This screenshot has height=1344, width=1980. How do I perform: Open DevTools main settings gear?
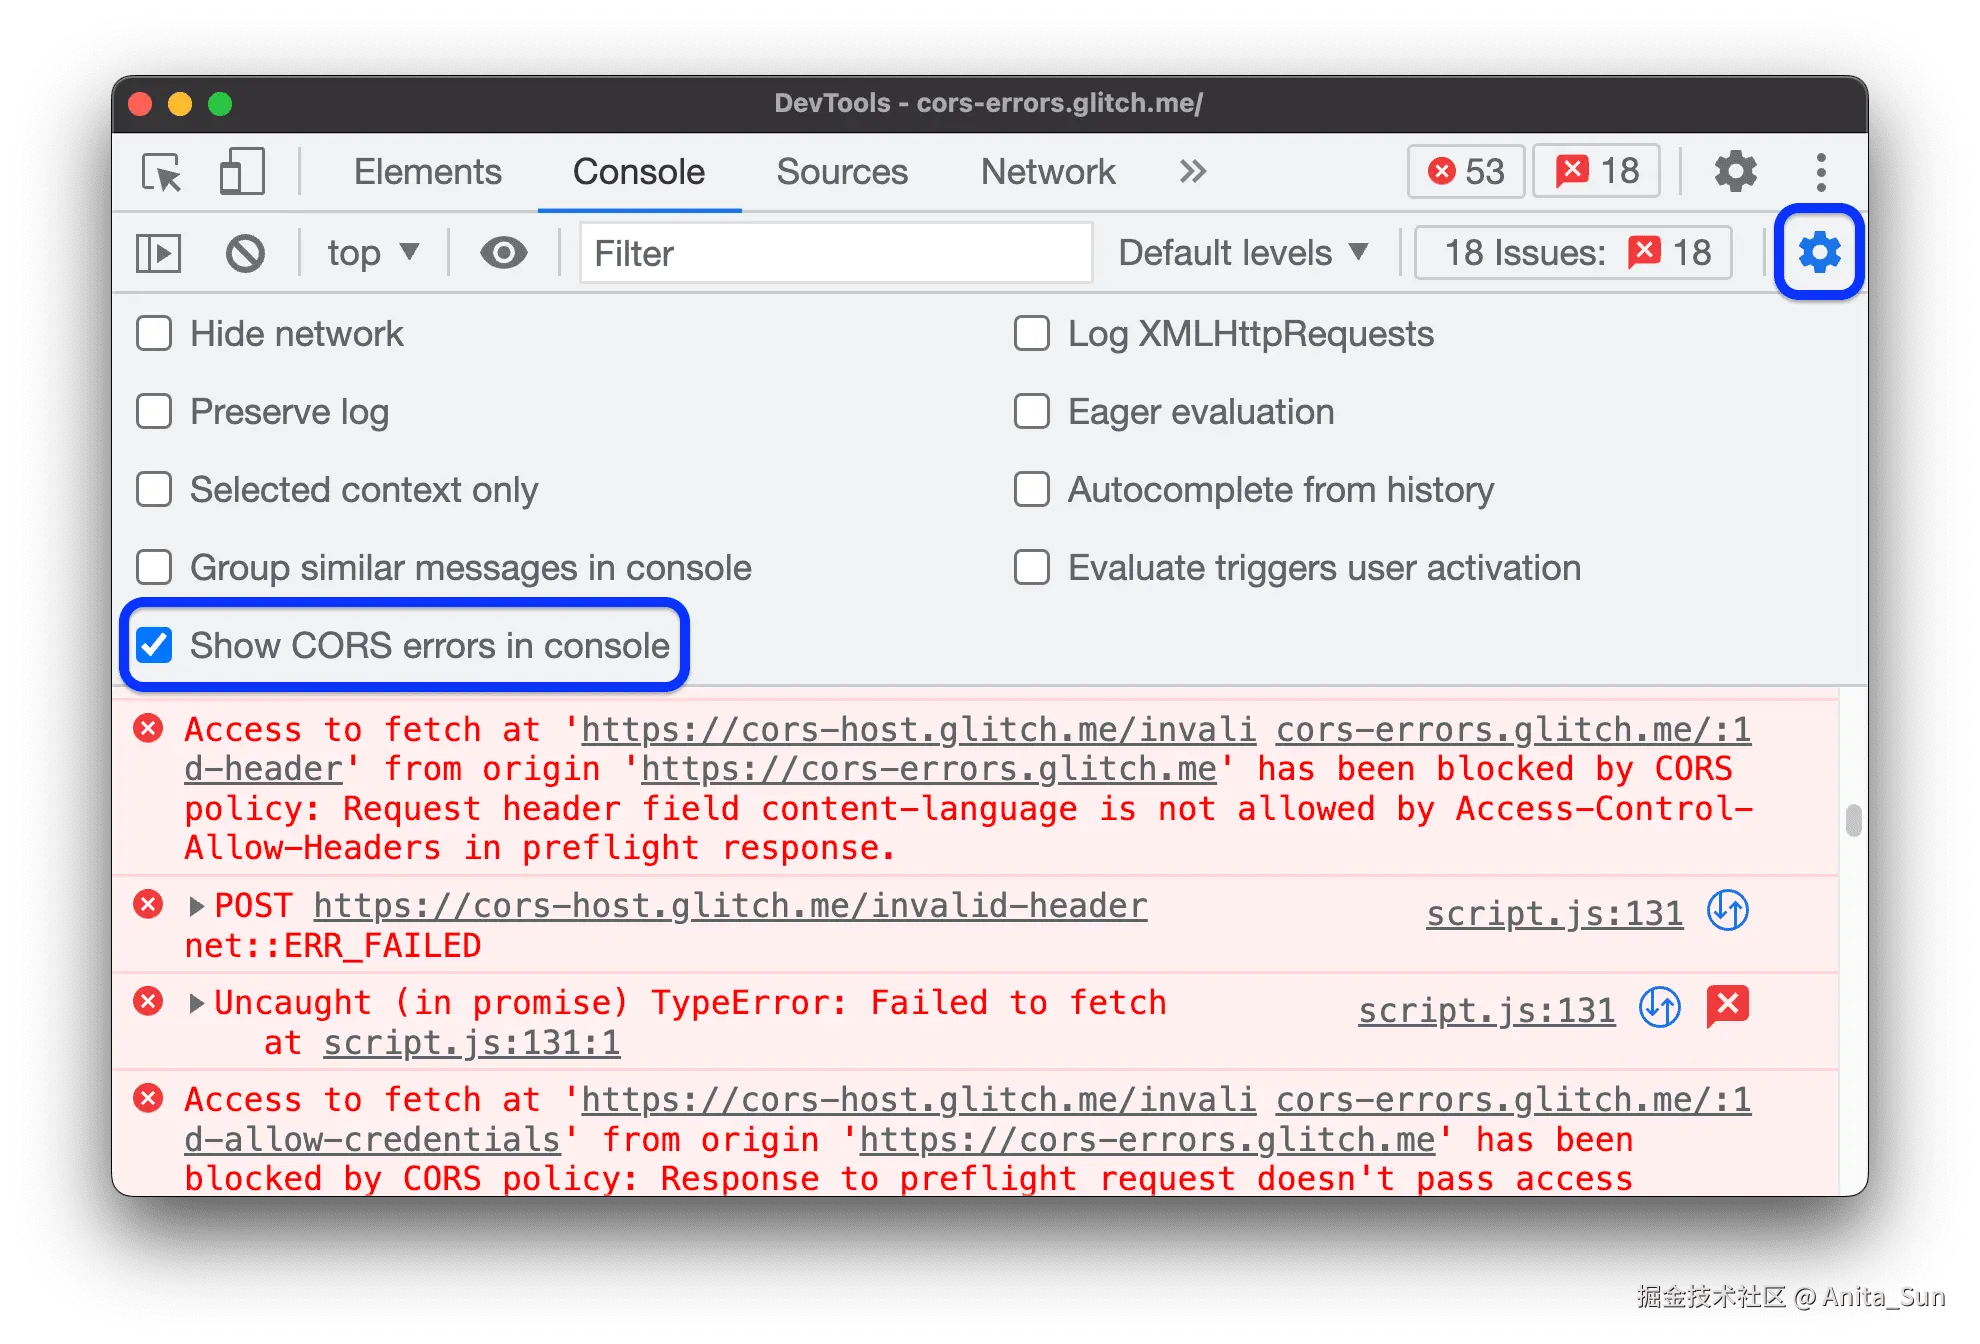[x=1735, y=172]
